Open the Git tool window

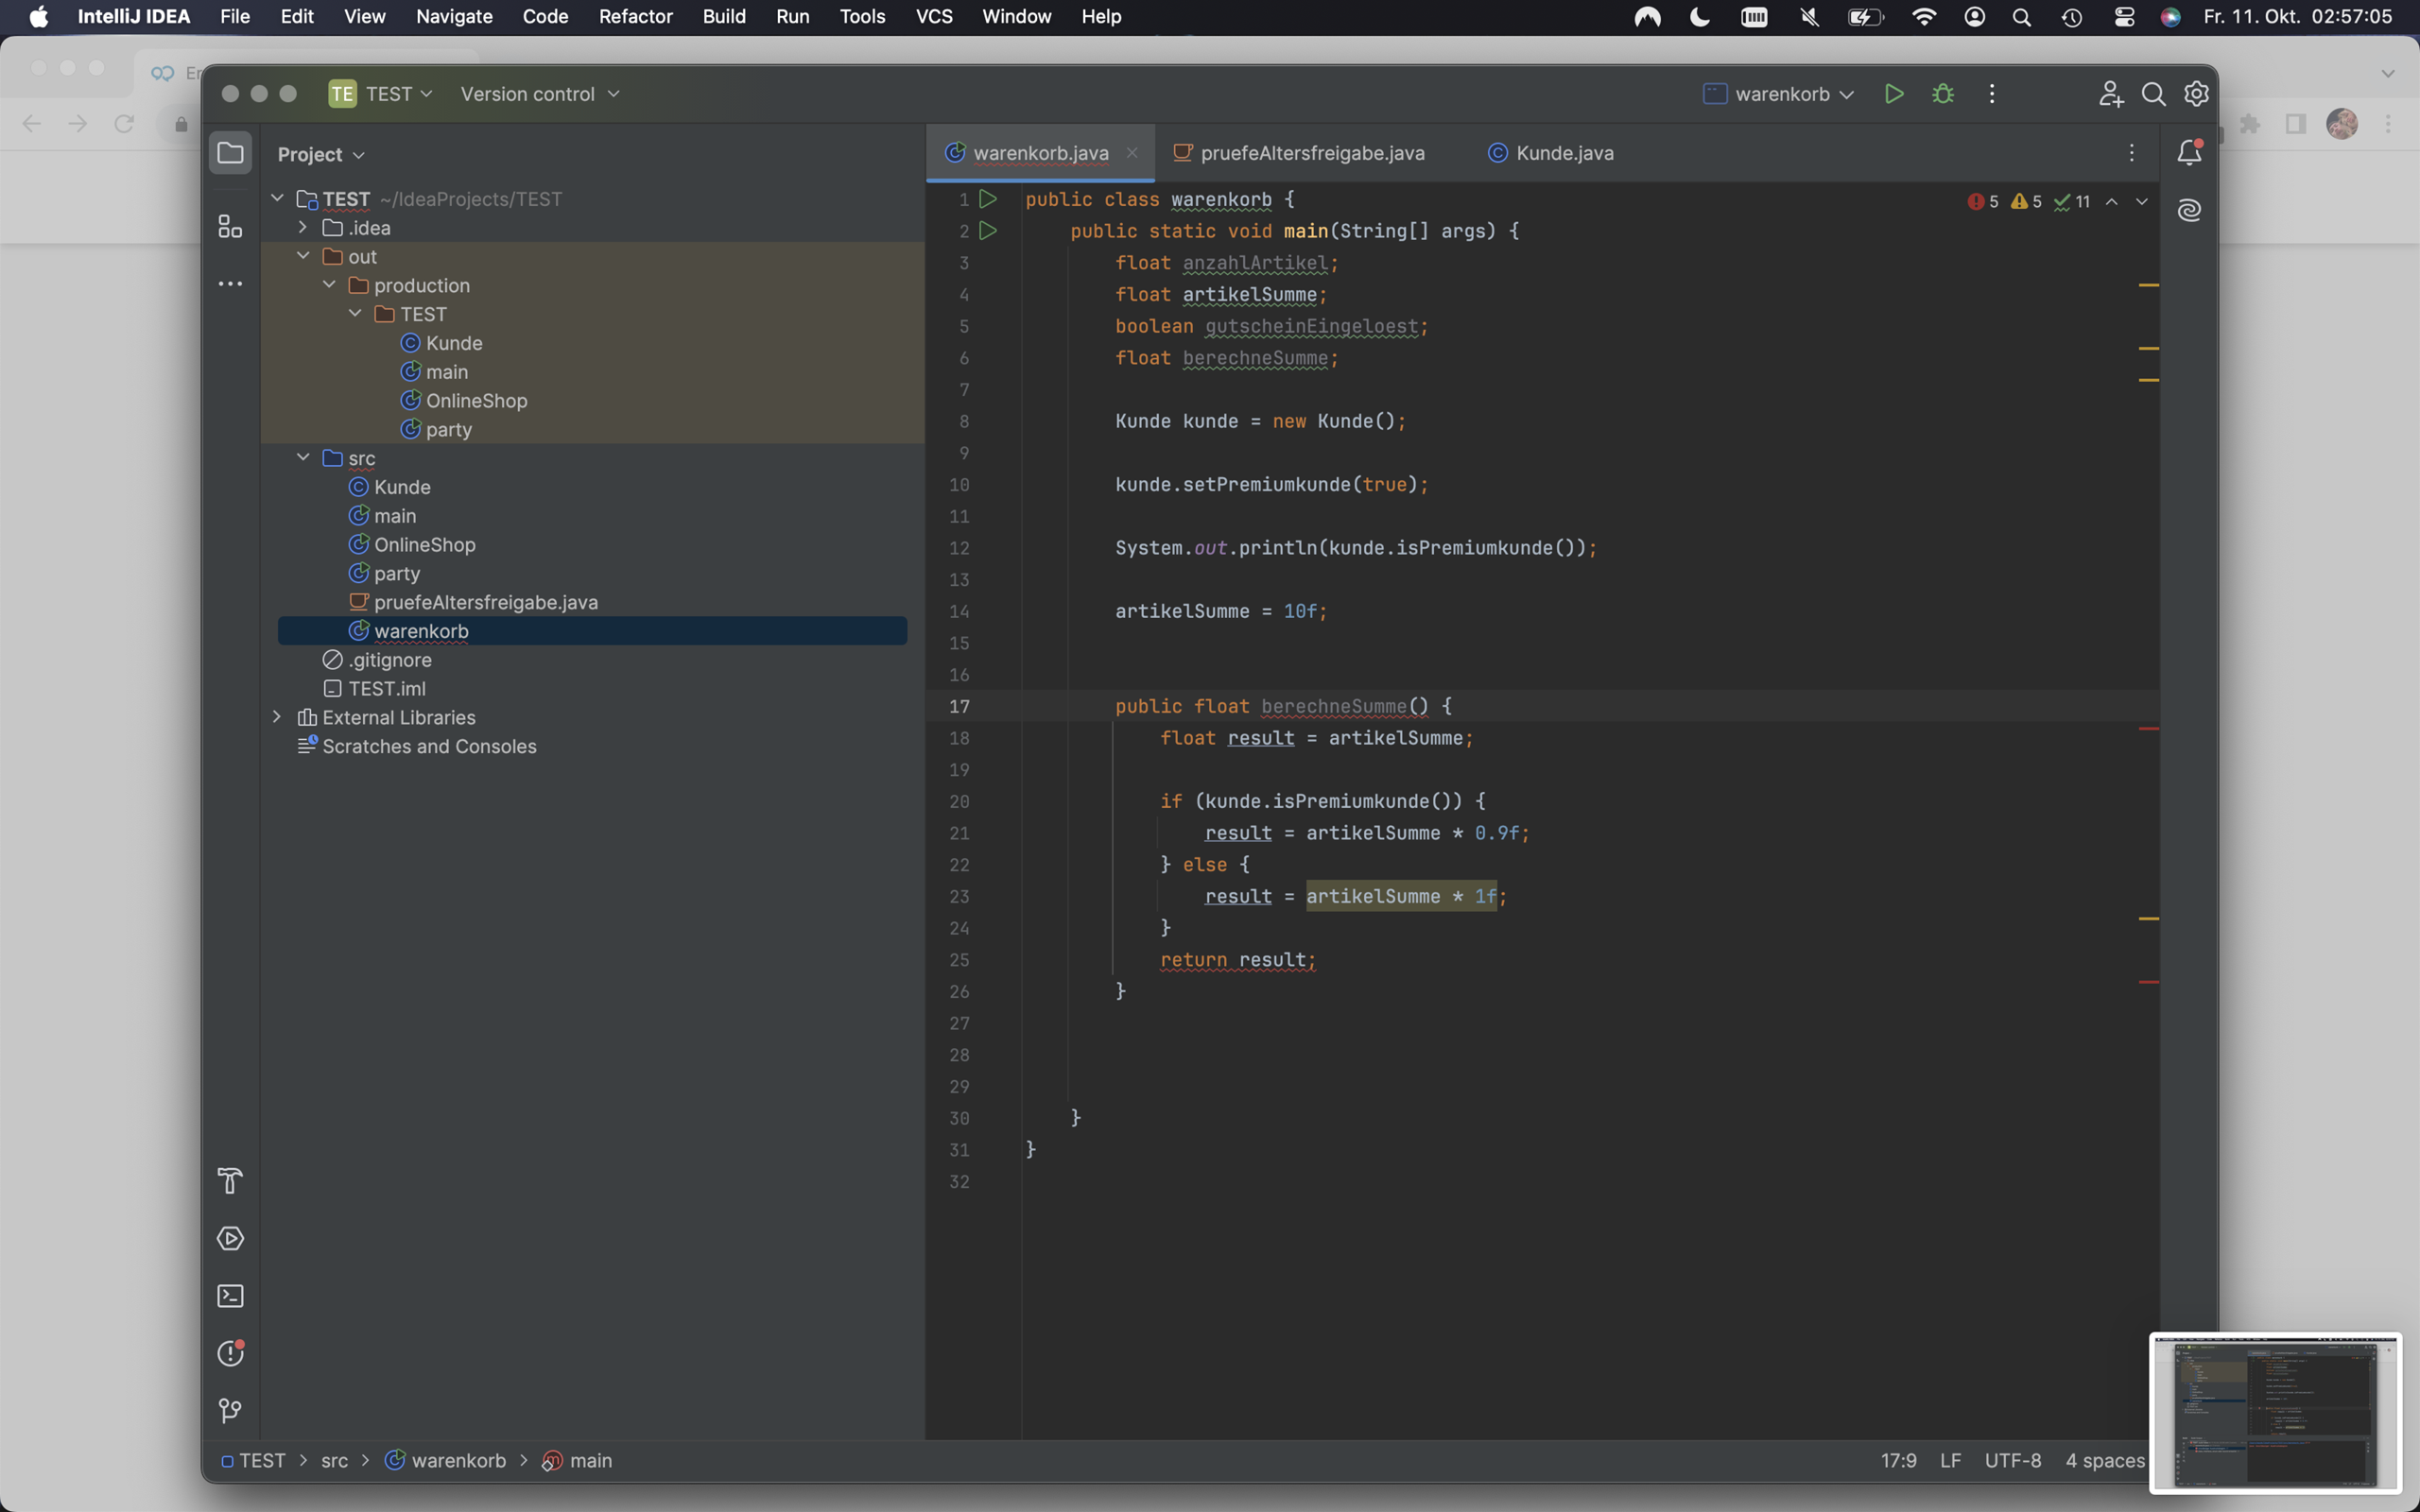coord(230,1410)
